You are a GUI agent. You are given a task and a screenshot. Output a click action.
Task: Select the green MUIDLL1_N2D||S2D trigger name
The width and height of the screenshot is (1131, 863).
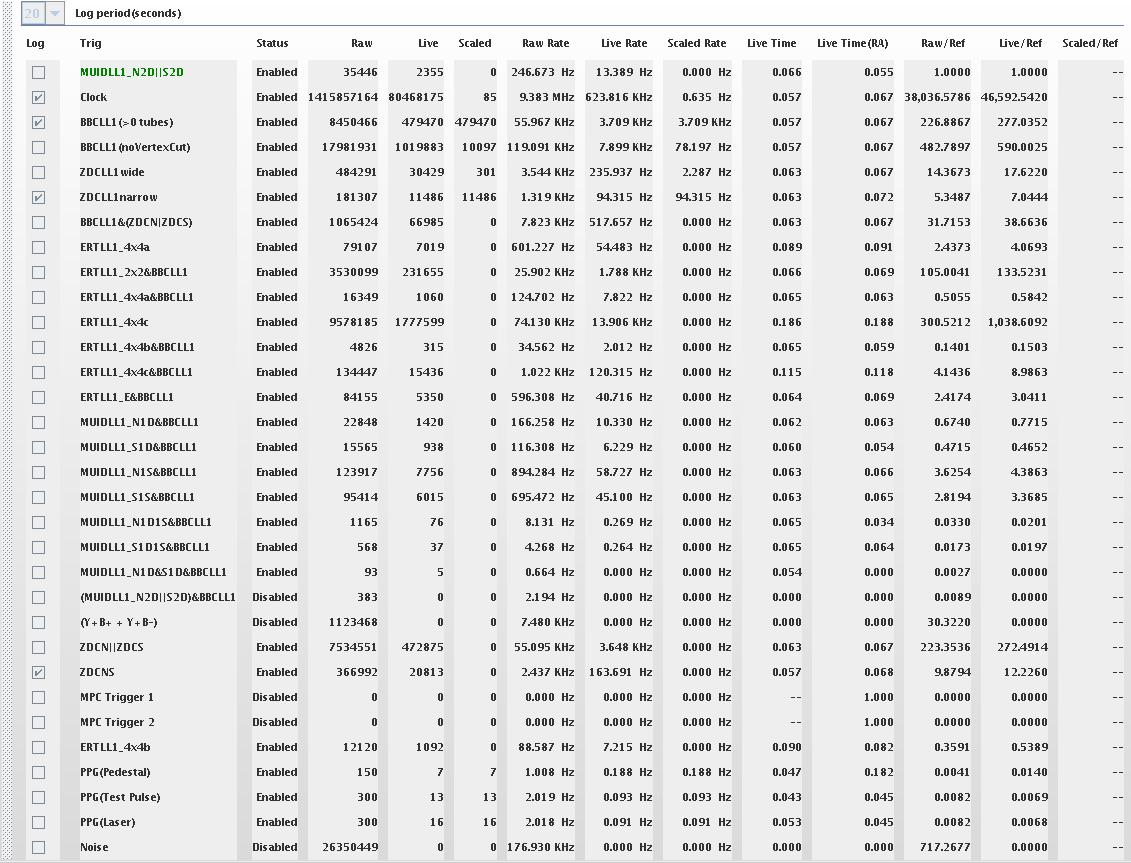point(131,72)
